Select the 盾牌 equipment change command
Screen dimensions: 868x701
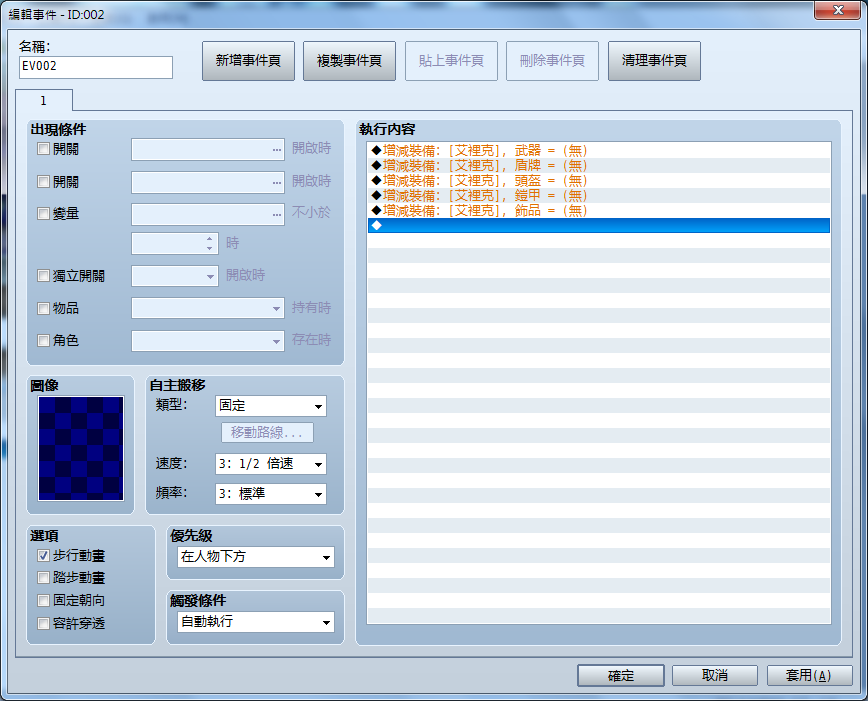coord(598,165)
